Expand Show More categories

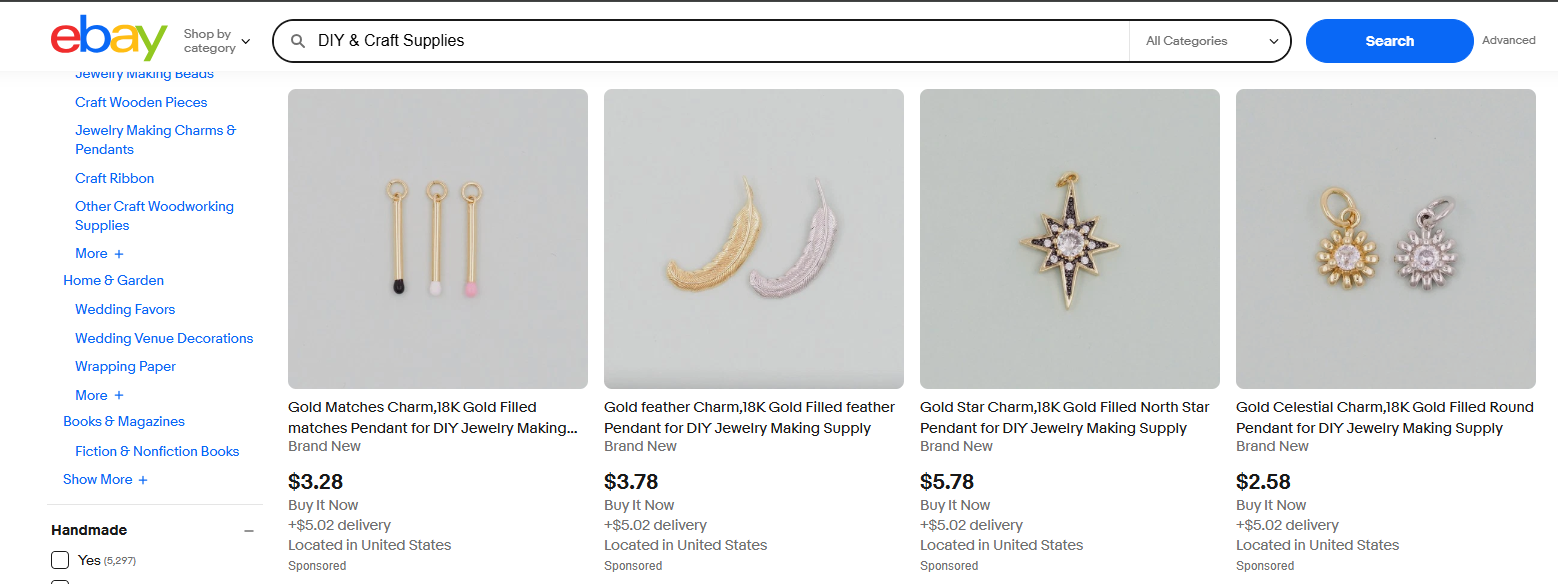click(103, 479)
